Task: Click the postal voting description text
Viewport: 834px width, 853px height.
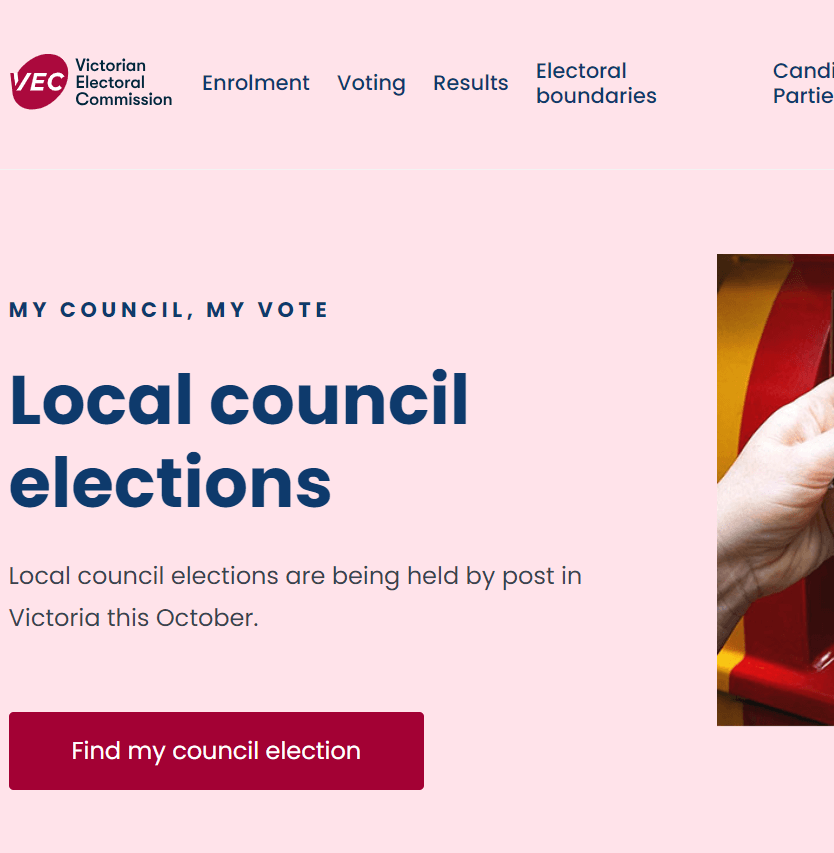Action: [295, 596]
